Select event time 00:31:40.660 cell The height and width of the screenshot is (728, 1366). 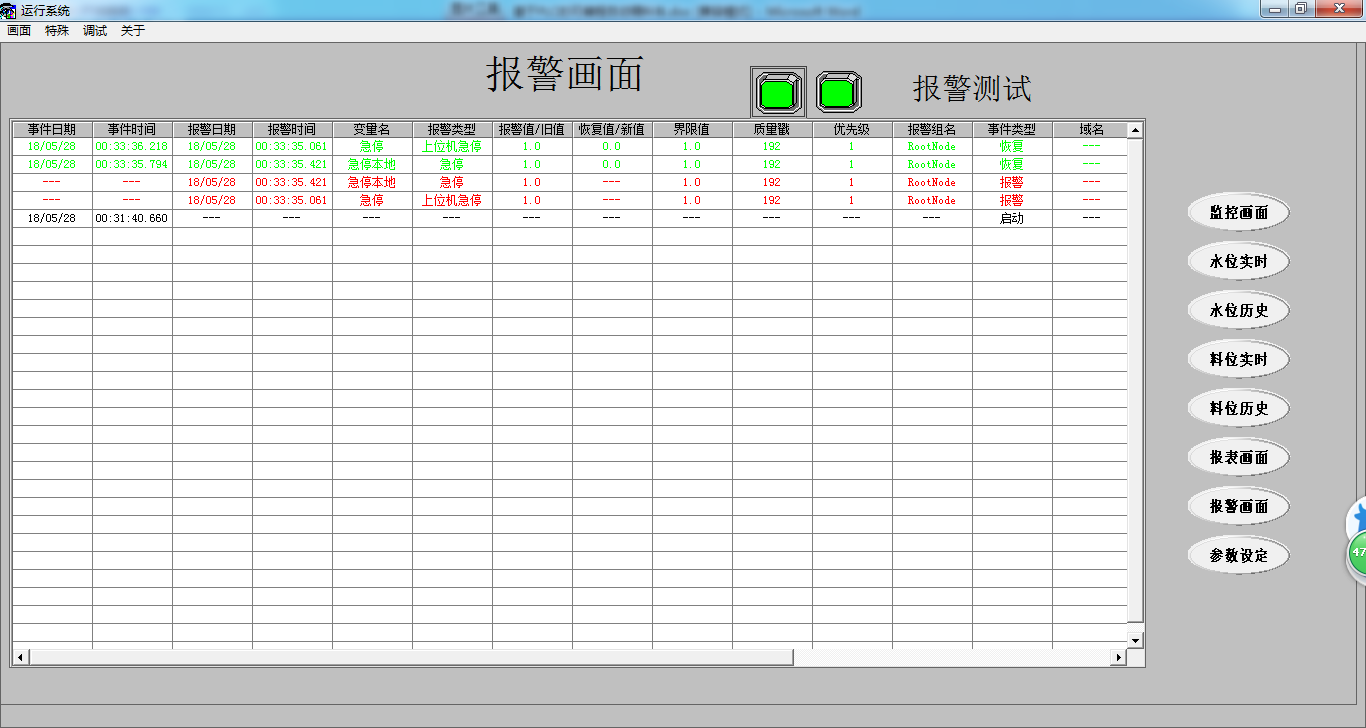click(132, 218)
